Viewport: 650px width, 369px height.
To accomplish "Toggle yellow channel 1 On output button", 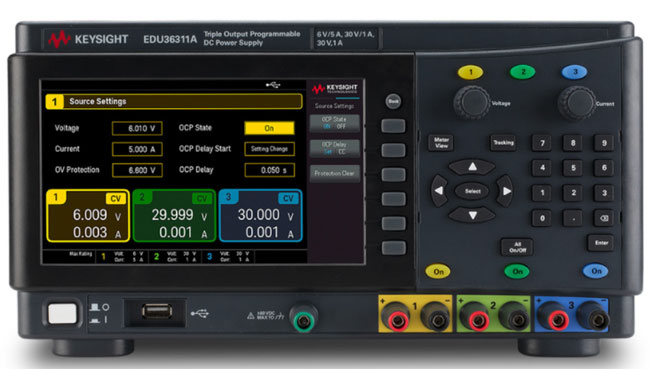I will pos(438,272).
